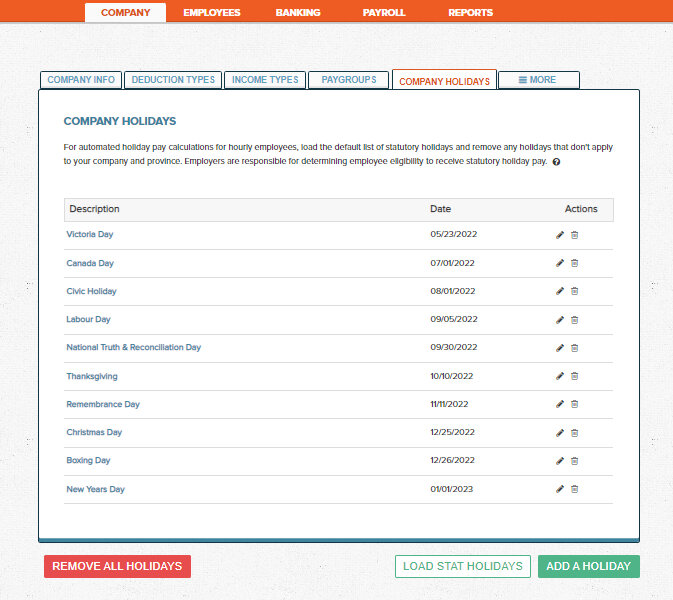
Task: Switch to the Company Info tab
Action: (81, 80)
